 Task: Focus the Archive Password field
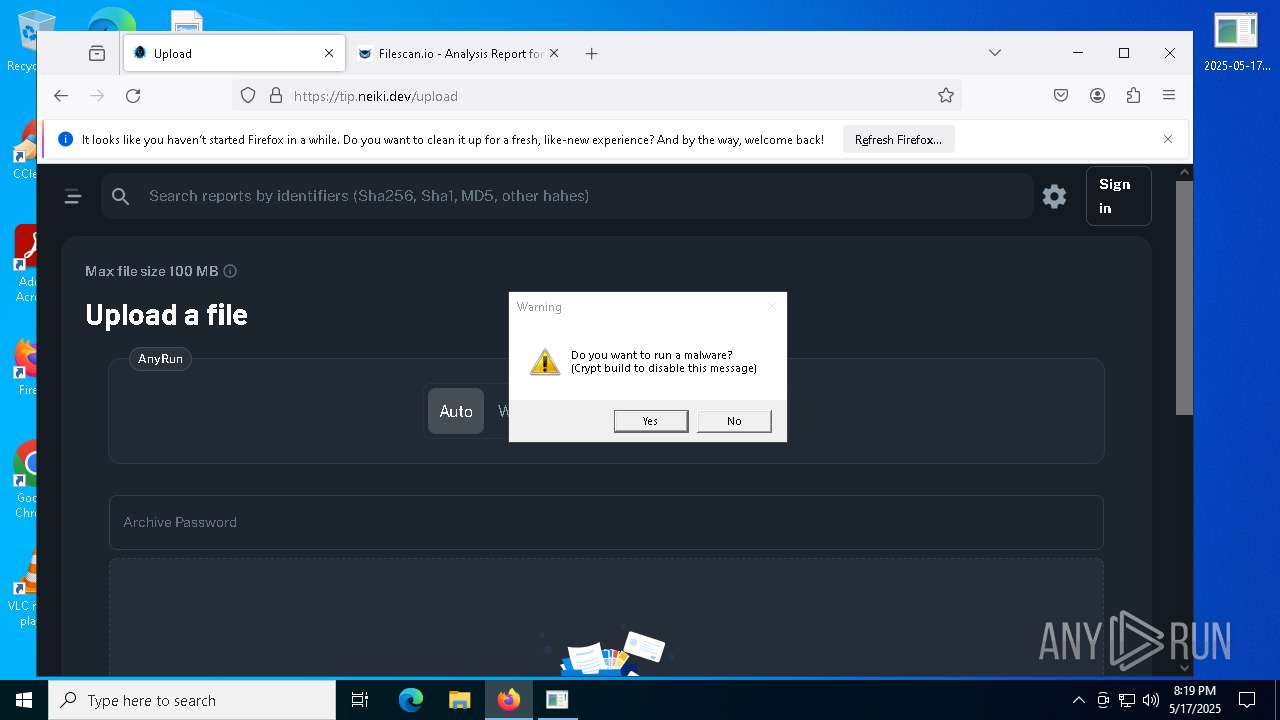606,522
